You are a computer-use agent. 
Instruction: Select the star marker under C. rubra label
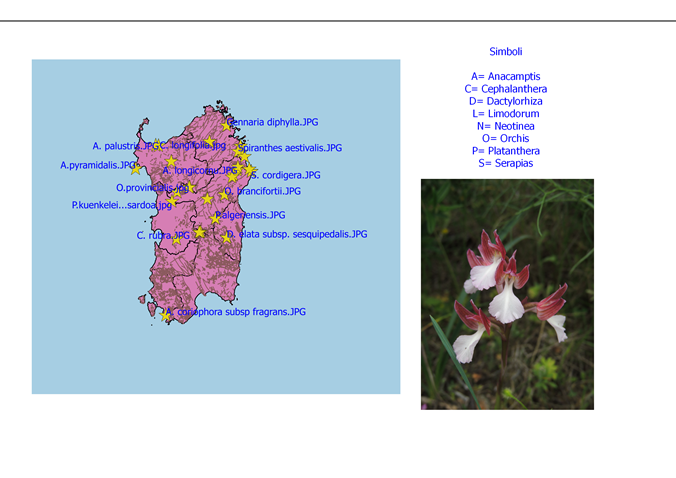coord(179,238)
